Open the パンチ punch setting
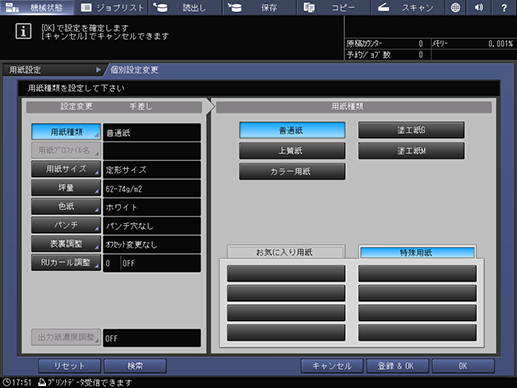 point(66,225)
